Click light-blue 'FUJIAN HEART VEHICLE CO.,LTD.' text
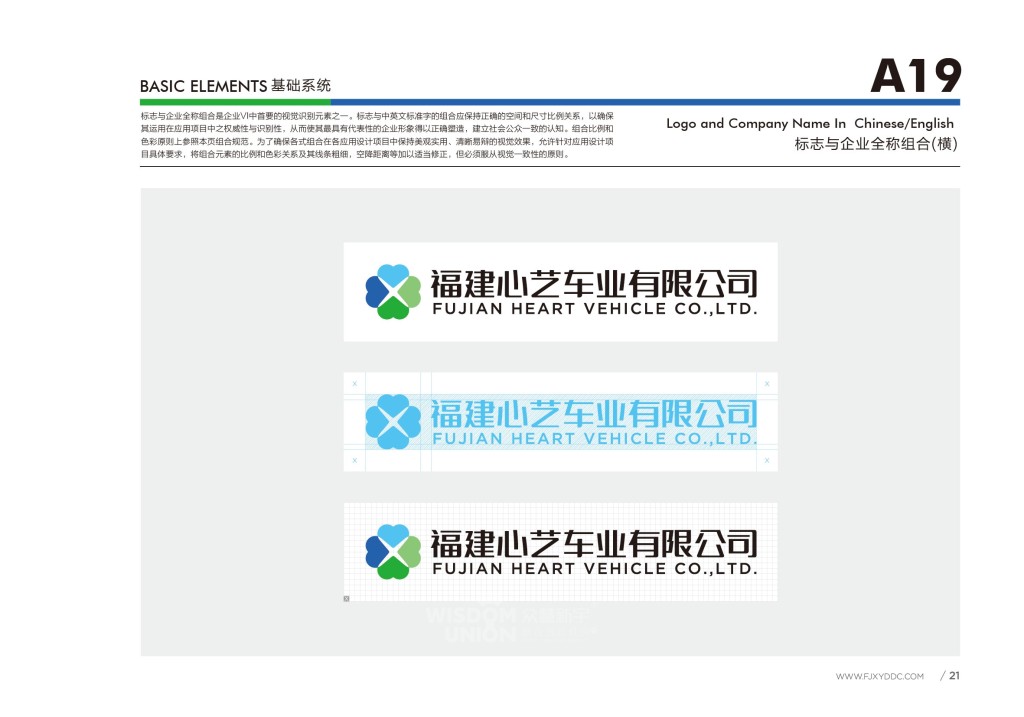 tap(595, 439)
